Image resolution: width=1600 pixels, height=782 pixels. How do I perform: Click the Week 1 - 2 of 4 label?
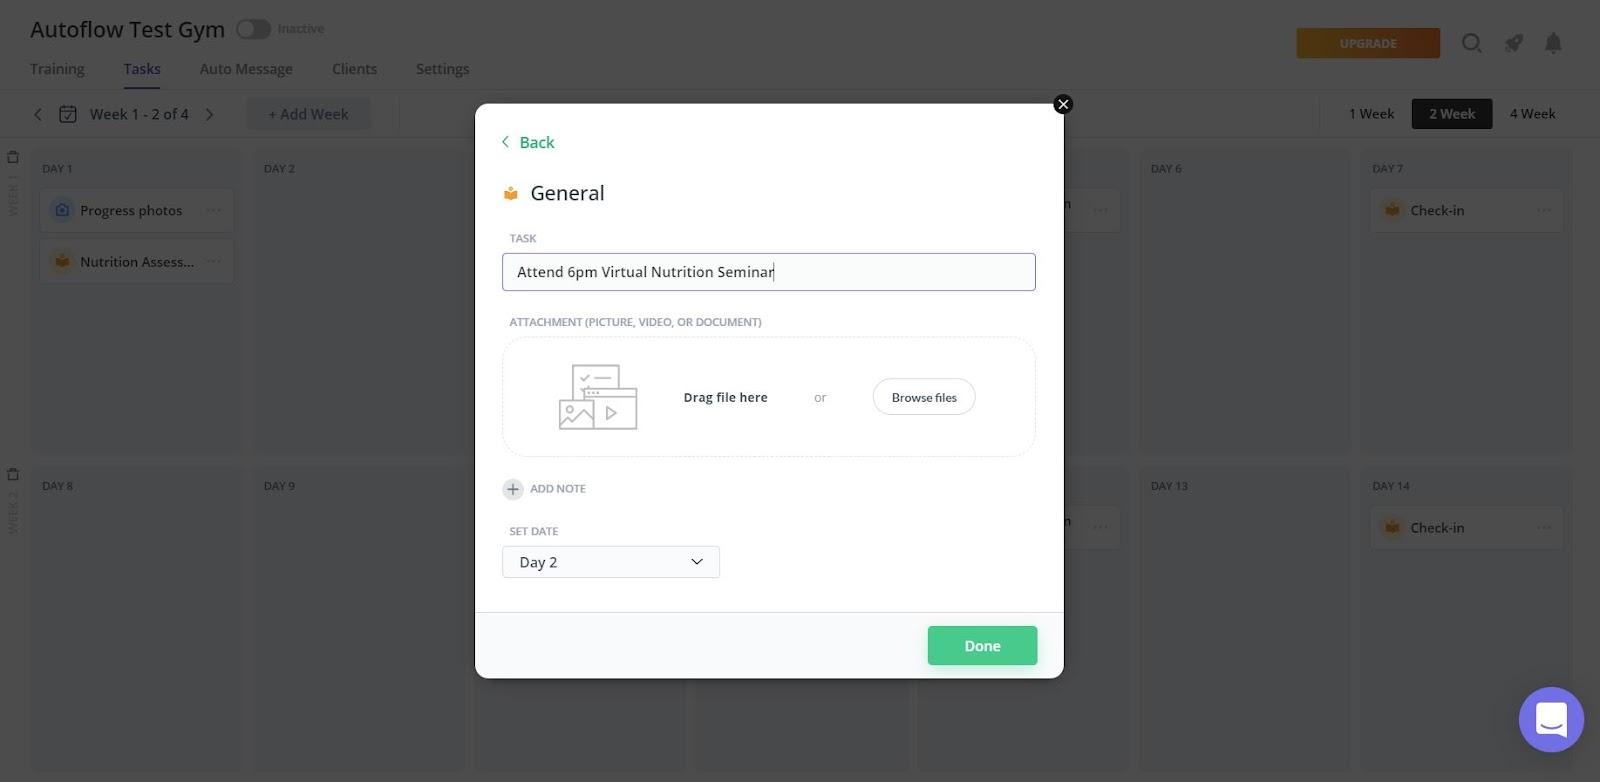click(139, 114)
